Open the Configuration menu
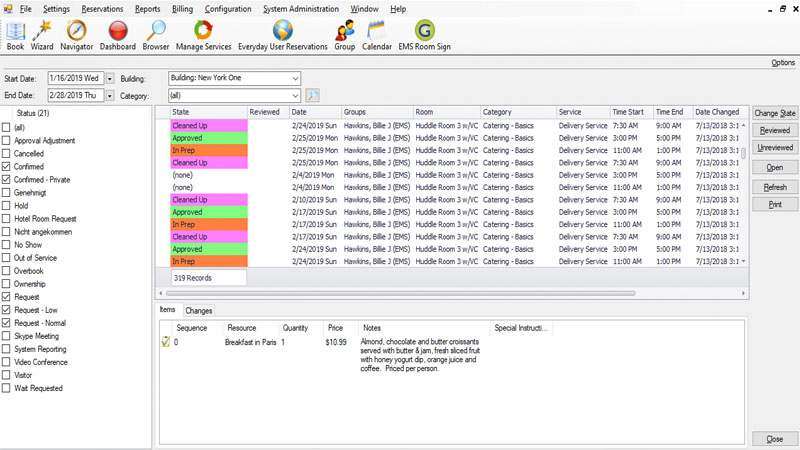The image size is (800, 450). 228,9
